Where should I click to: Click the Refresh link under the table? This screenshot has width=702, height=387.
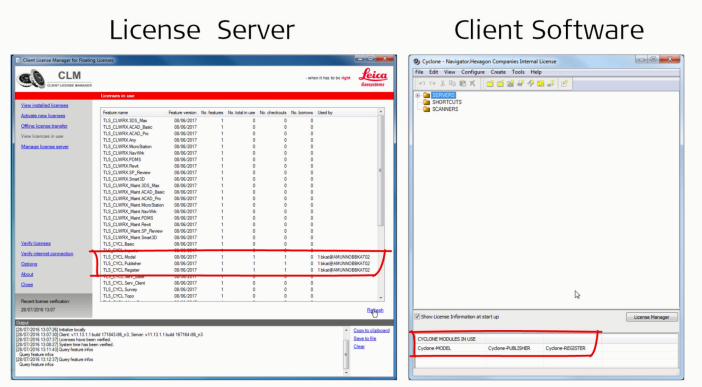coord(375,310)
